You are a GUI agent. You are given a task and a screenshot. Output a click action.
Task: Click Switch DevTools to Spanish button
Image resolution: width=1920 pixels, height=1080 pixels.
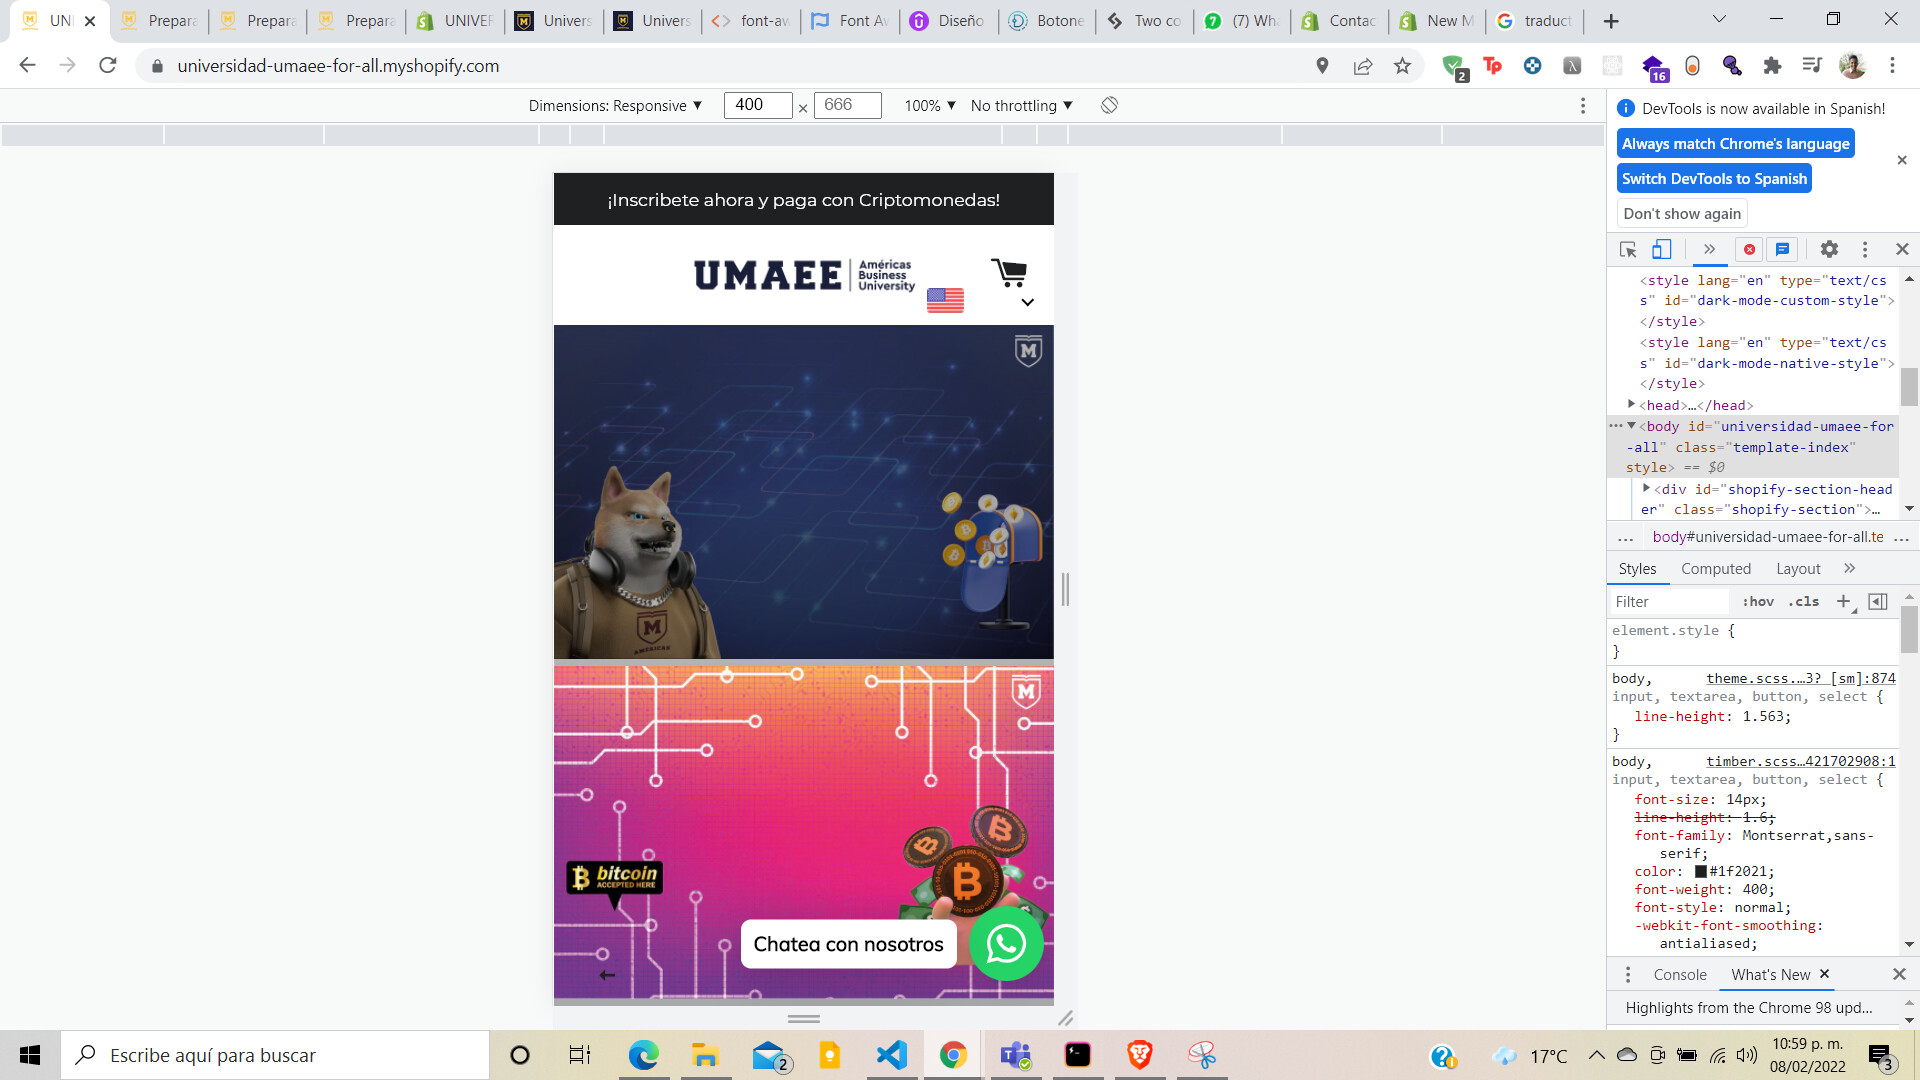[1714, 178]
